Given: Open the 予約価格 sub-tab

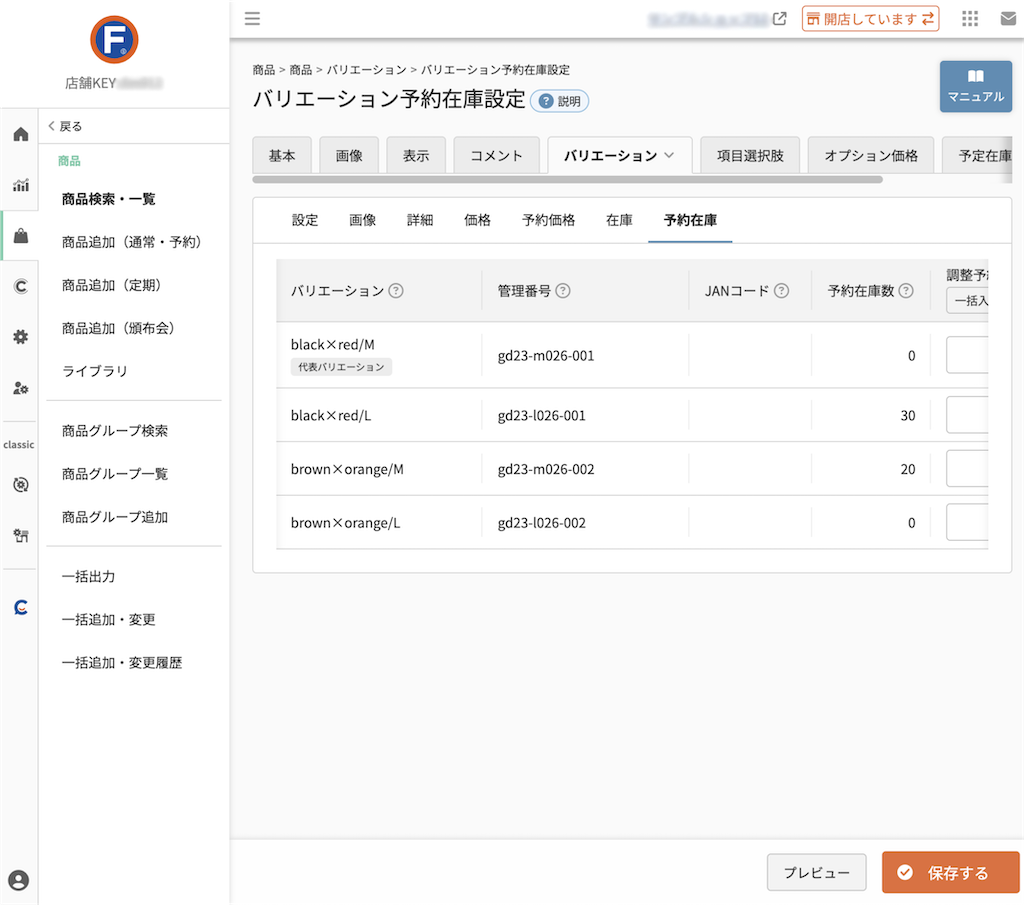Looking at the screenshot, I should pos(549,220).
